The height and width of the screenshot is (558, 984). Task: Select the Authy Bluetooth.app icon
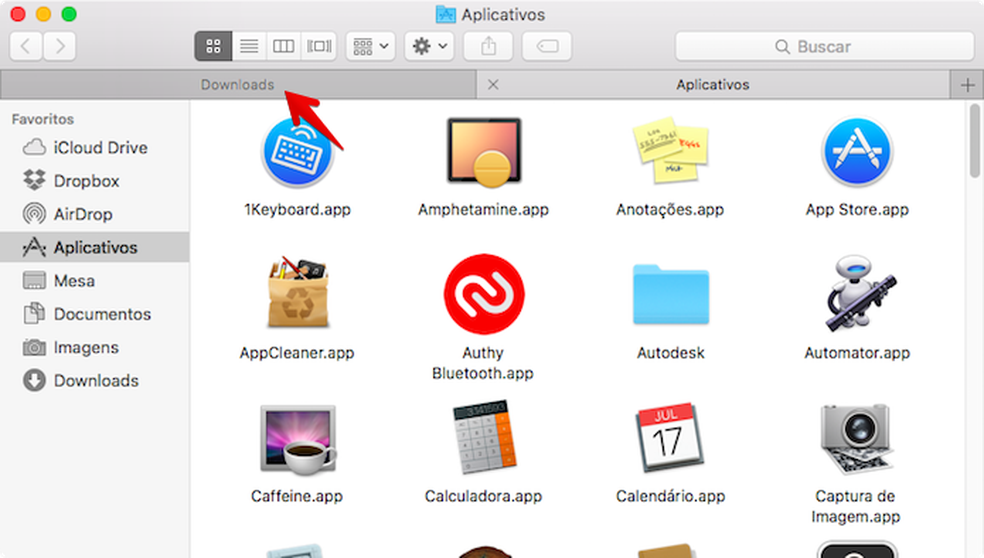point(484,294)
